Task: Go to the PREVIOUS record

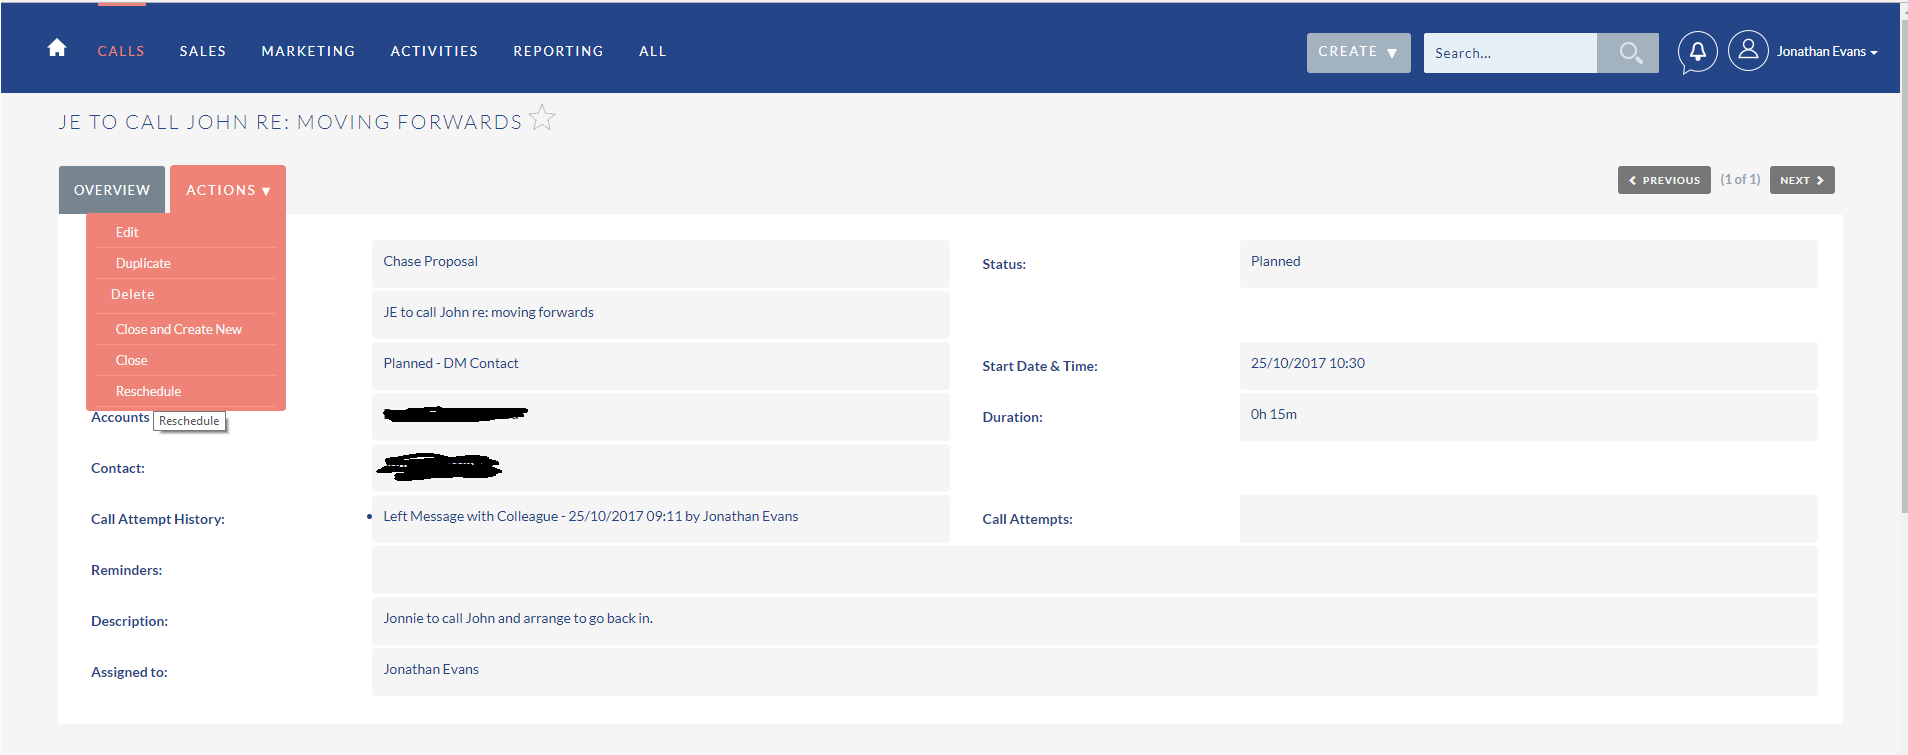Action: (1664, 180)
